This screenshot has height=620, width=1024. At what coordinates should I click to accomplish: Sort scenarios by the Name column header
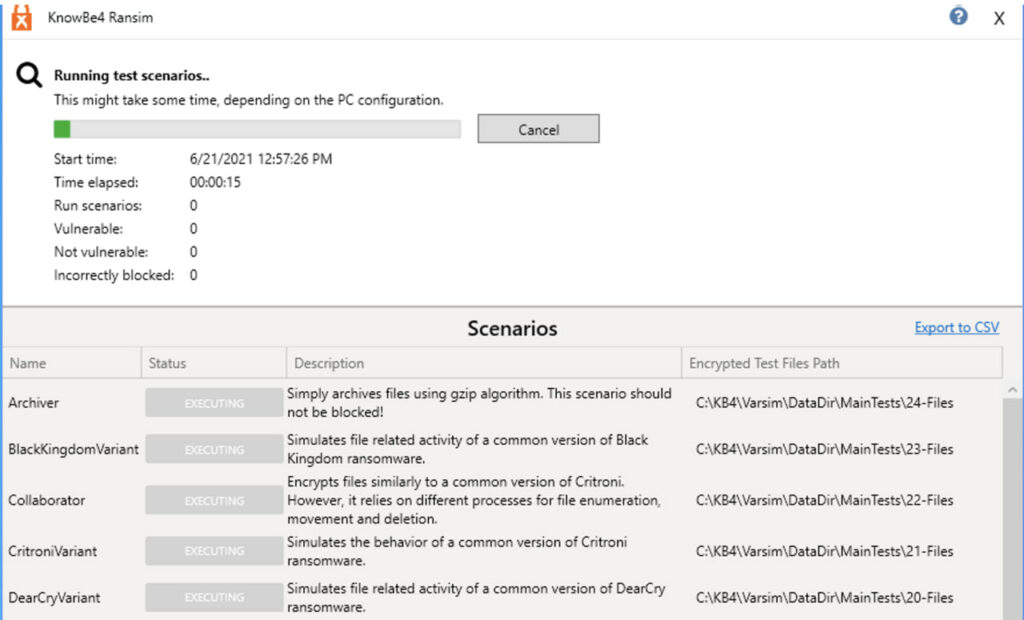pos(72,363)
